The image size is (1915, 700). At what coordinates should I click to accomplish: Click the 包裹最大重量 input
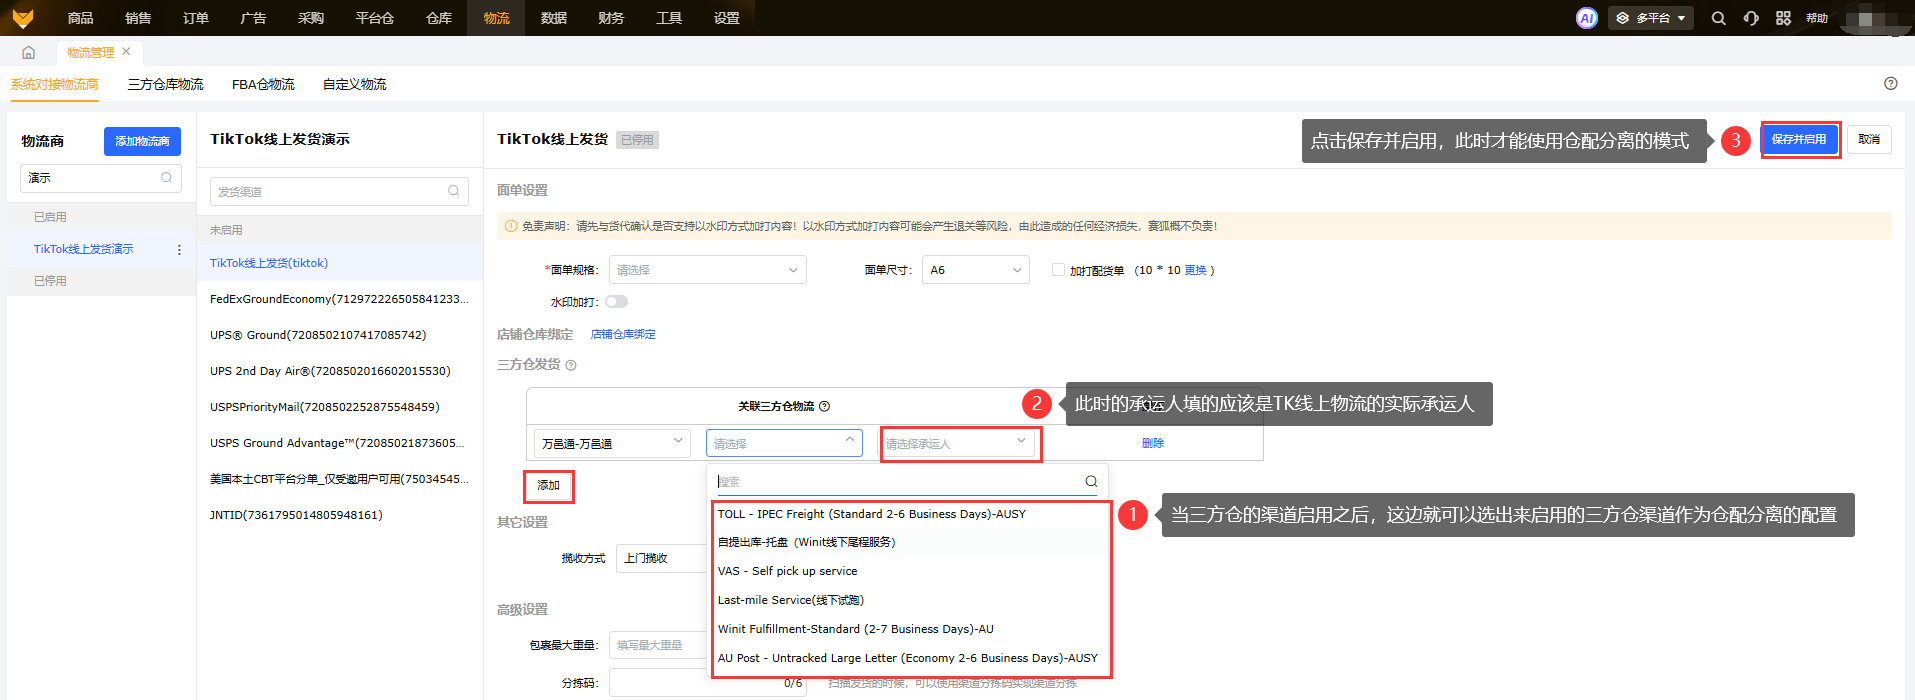[658, 645]
